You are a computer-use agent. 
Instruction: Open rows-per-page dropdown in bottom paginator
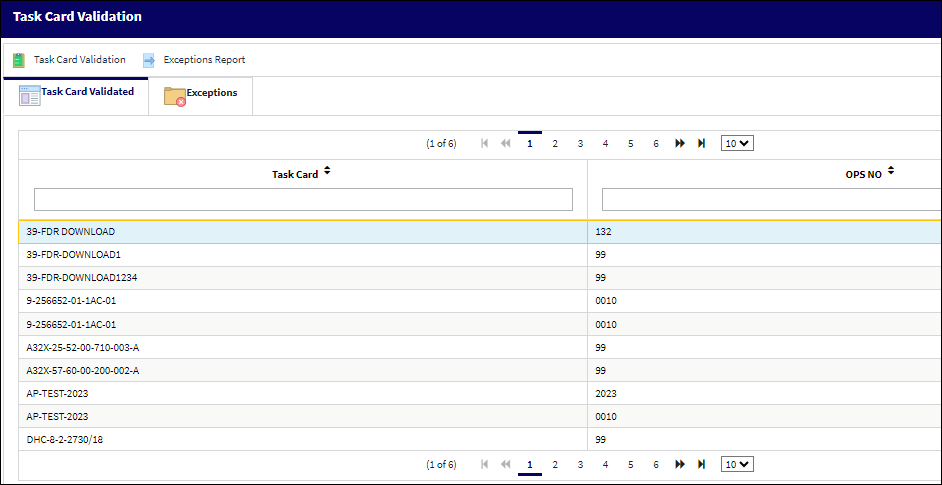tap(737, 464)
